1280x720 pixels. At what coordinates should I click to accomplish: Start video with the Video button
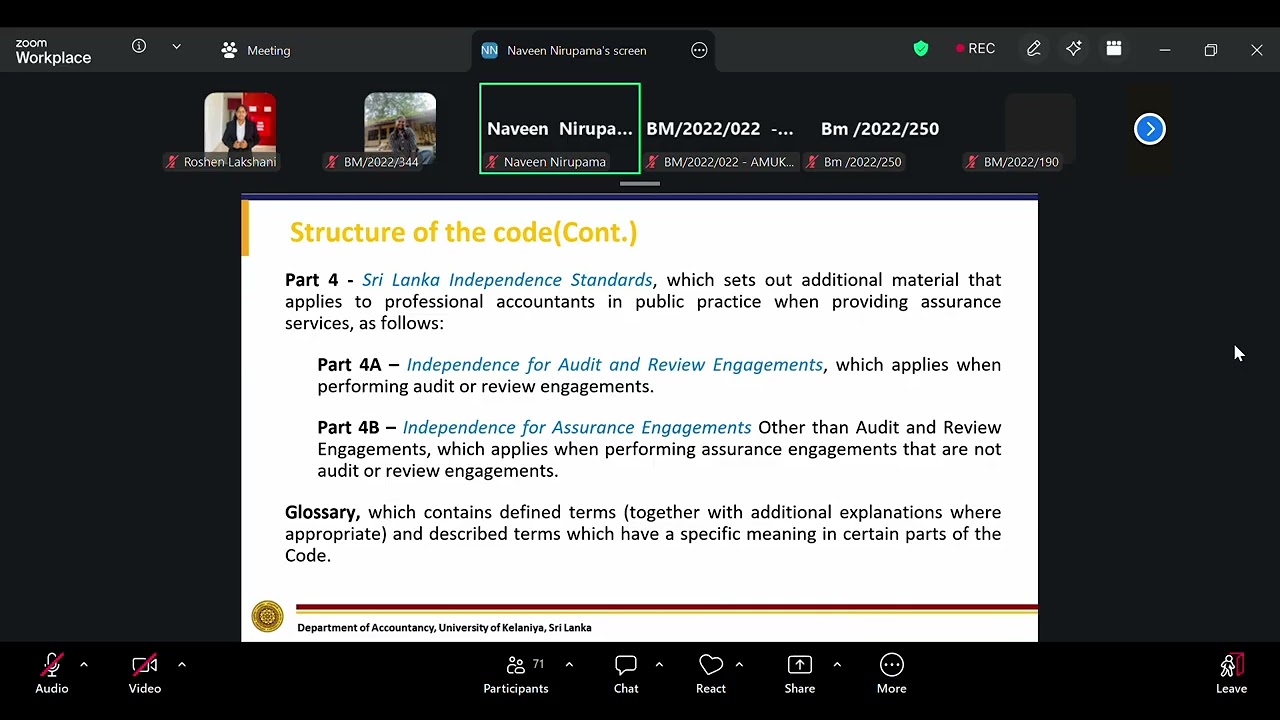[x=145, y=674]
